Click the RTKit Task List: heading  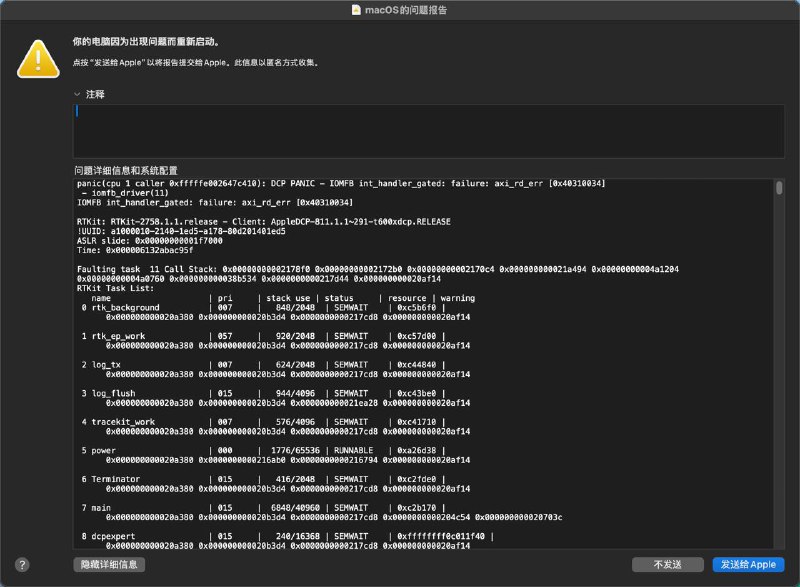click(x=115, y=288)
